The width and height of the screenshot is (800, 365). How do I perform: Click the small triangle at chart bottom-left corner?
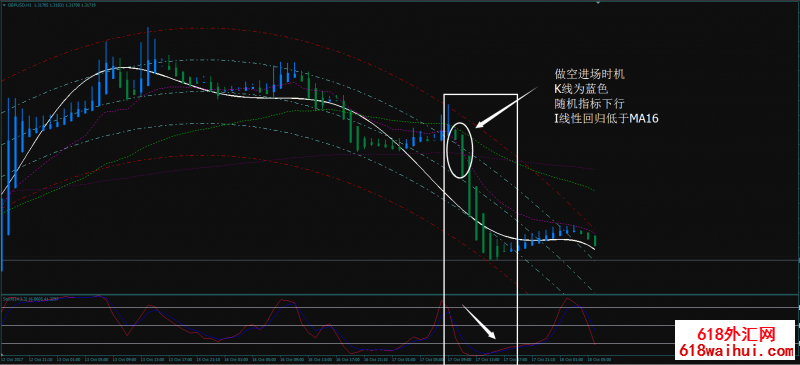[2, 354]
